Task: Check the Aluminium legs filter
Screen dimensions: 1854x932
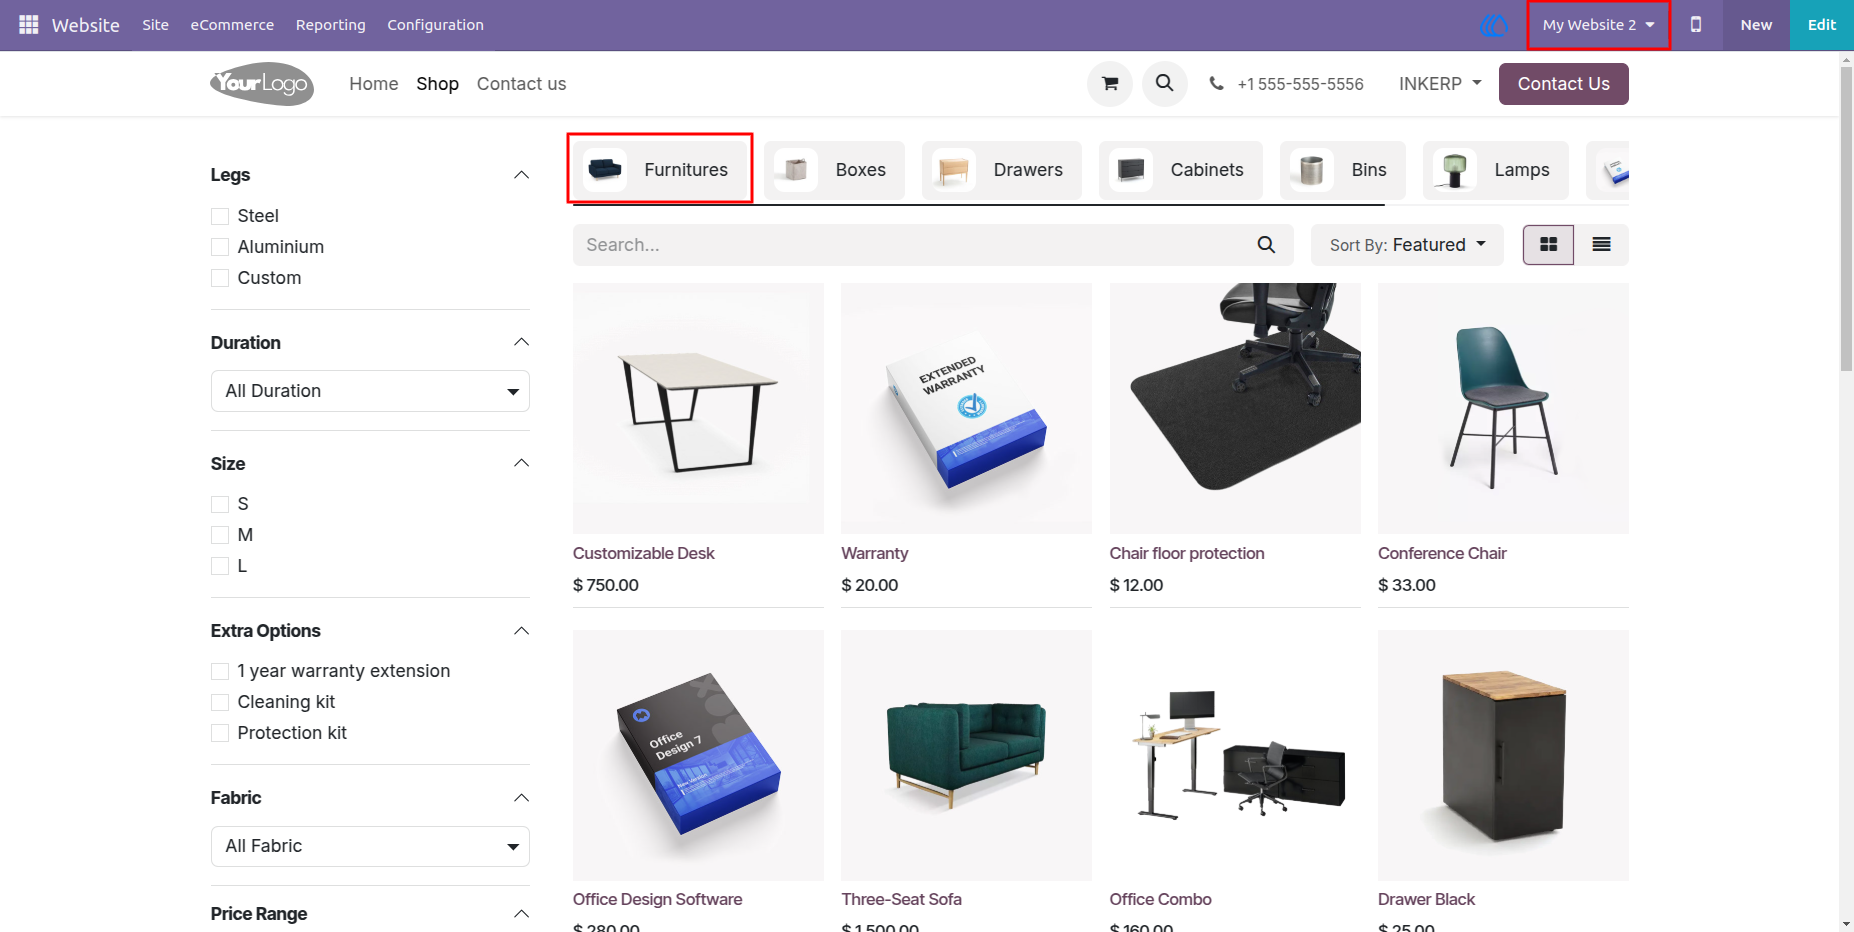Action: pyautogui.click(x=220, y=247)
